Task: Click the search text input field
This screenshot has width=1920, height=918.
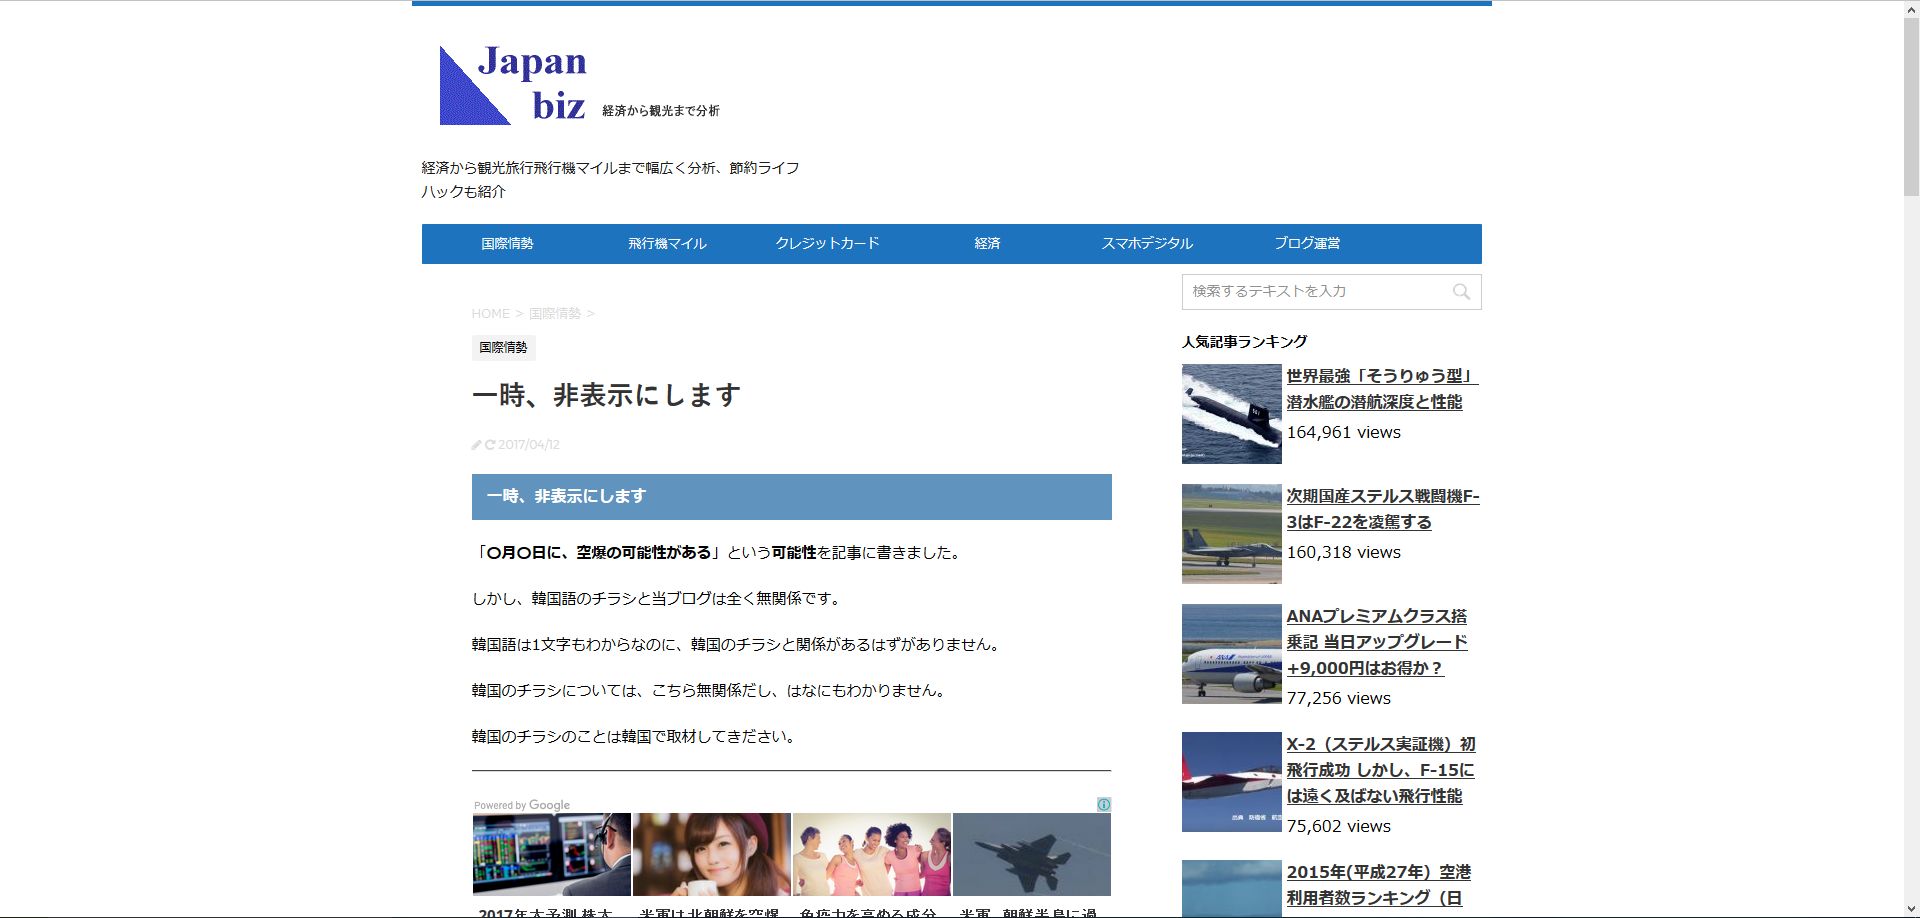Action: coord(1315,292)
